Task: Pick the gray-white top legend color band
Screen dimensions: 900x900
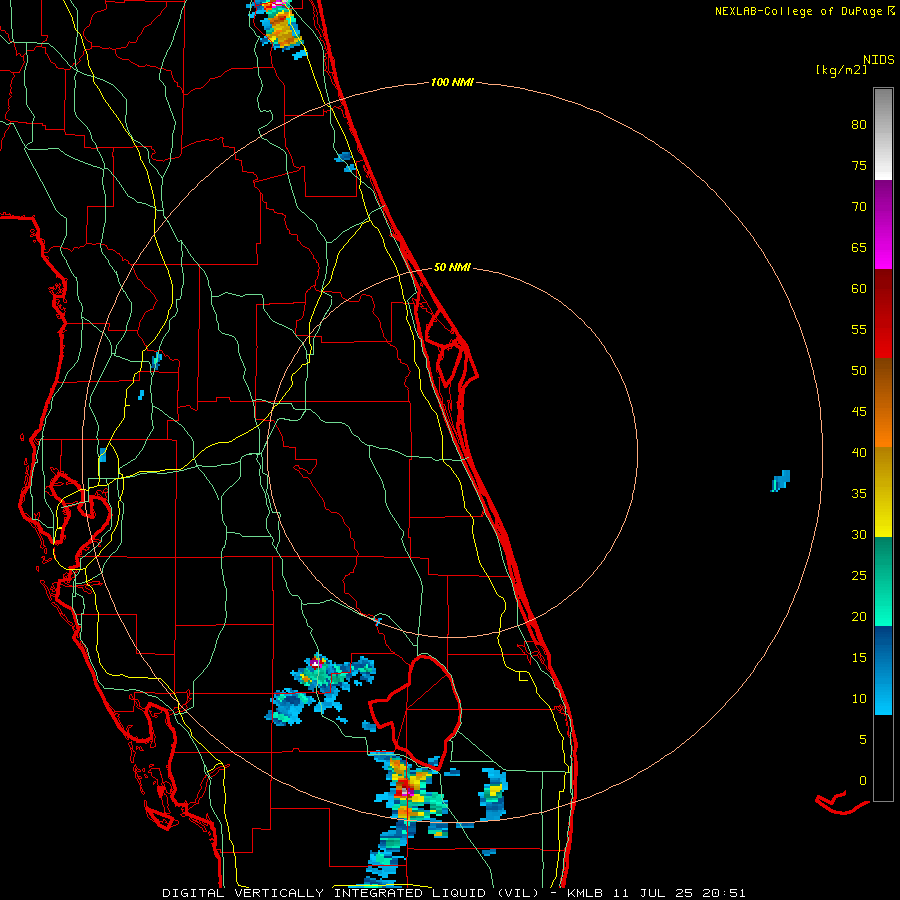Action: pos(883,134)
